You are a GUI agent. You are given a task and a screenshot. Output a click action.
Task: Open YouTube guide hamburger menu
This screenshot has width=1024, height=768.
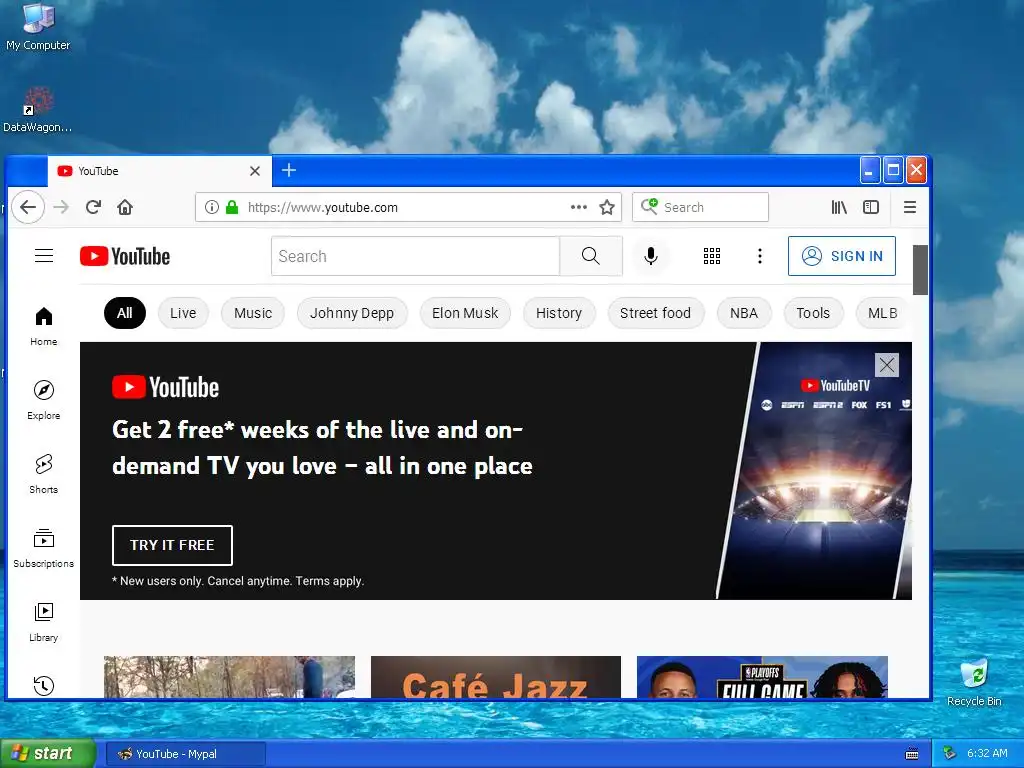(44, 255)
